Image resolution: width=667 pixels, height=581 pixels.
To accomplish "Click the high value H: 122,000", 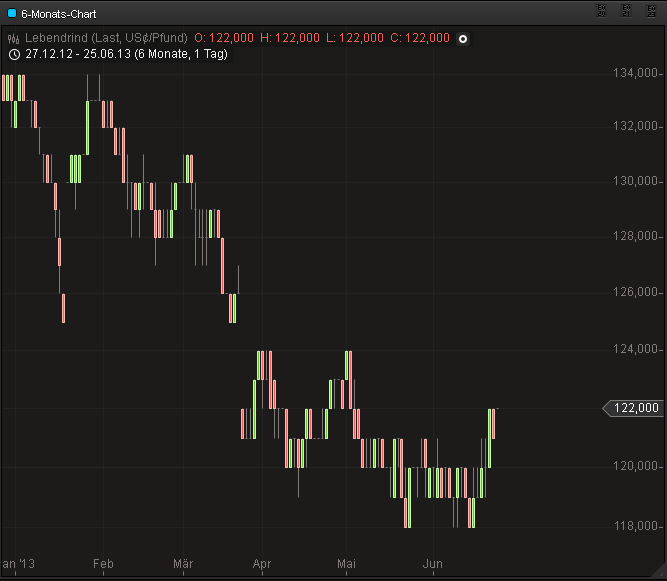I will point(290,38).
